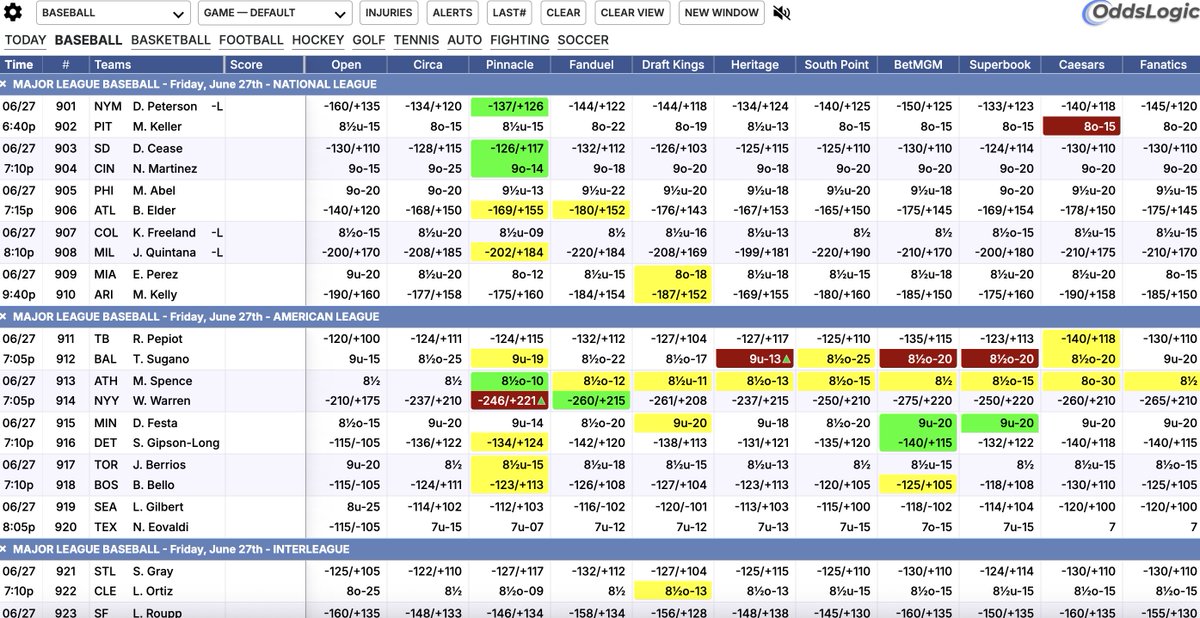
Task: Click team NYM in row 901
Action: click(x=107, y=106)
